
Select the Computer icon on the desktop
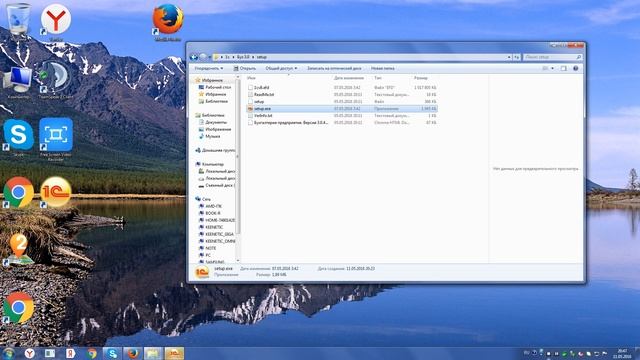pyautogui.click(x=18, y=82)
